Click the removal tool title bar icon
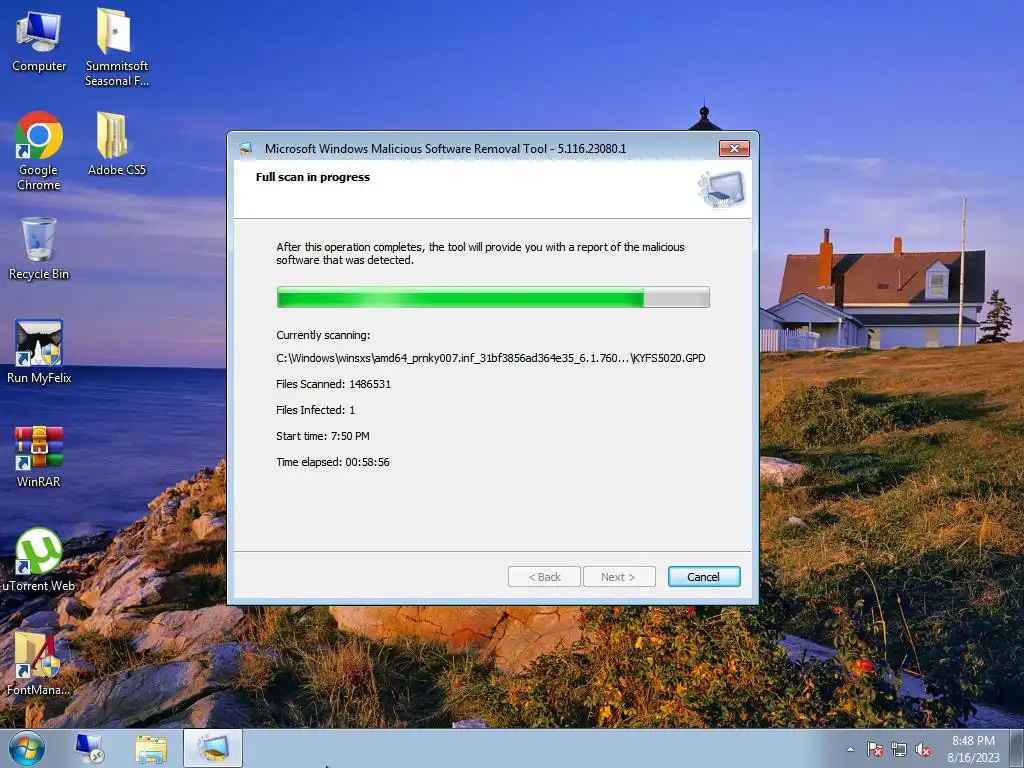The height and width of the screenshot is (768, 1024). point(246,148)
